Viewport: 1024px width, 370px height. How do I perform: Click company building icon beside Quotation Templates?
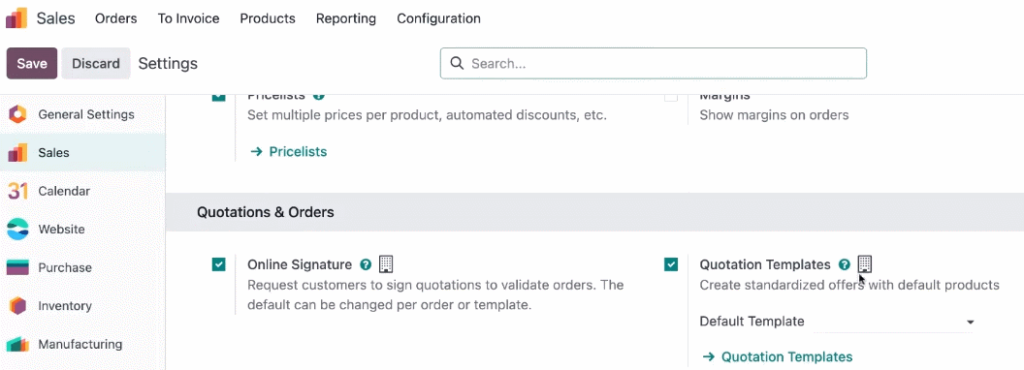pyautogui.click(x=865, y=264)
